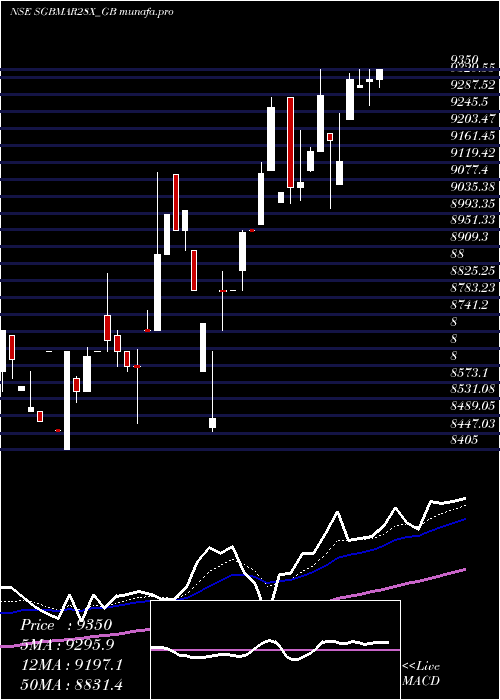Select the 9350 top price label
Image resolution: width=500 pixels, height=700 pixels.
click(x=464, y=59)
